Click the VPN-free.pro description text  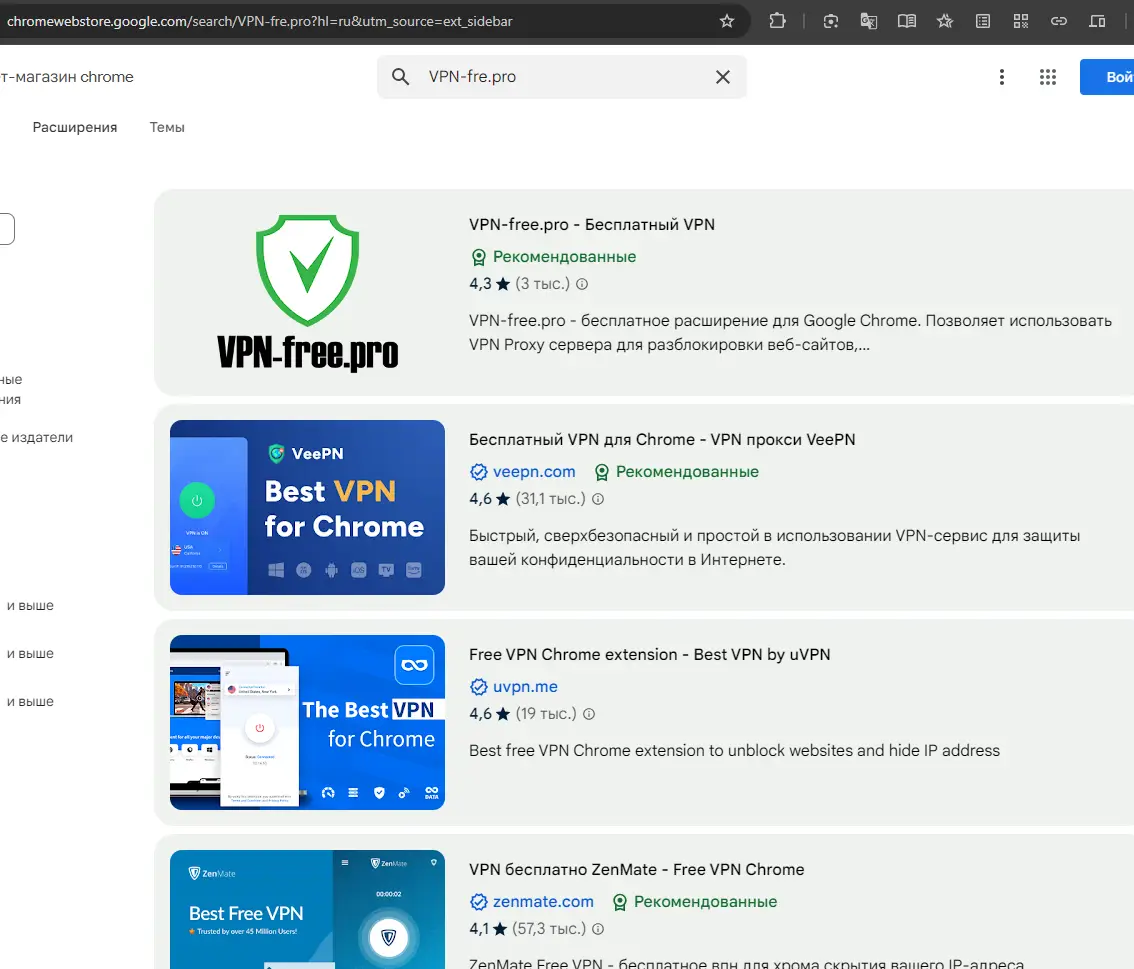coord(790,333)
